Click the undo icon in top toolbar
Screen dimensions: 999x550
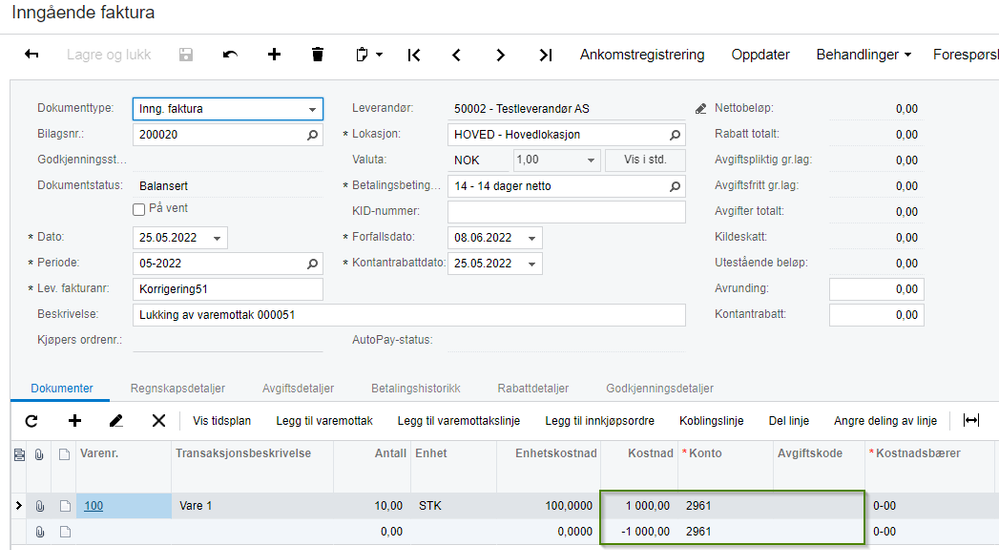(x=230, y=55)
